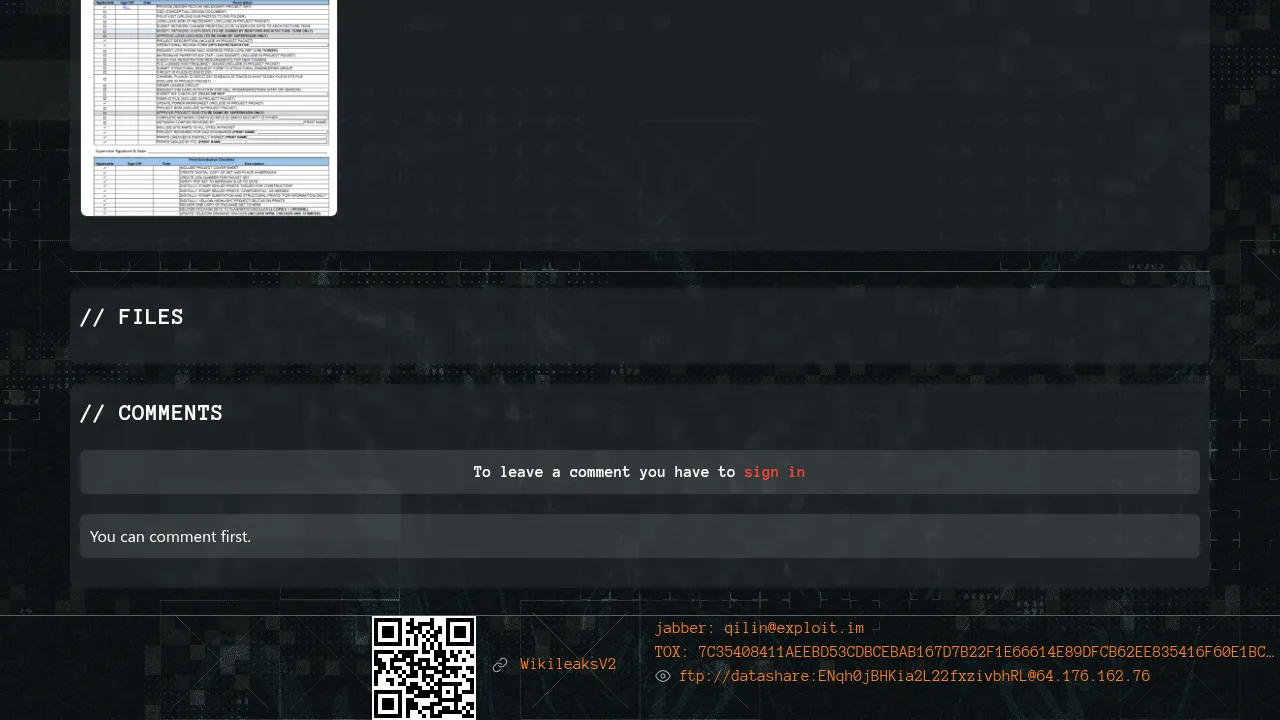Viewport: 1280px width, 720px height.
Task: Click the red sign in link
Action: click(x=774, y=472)
